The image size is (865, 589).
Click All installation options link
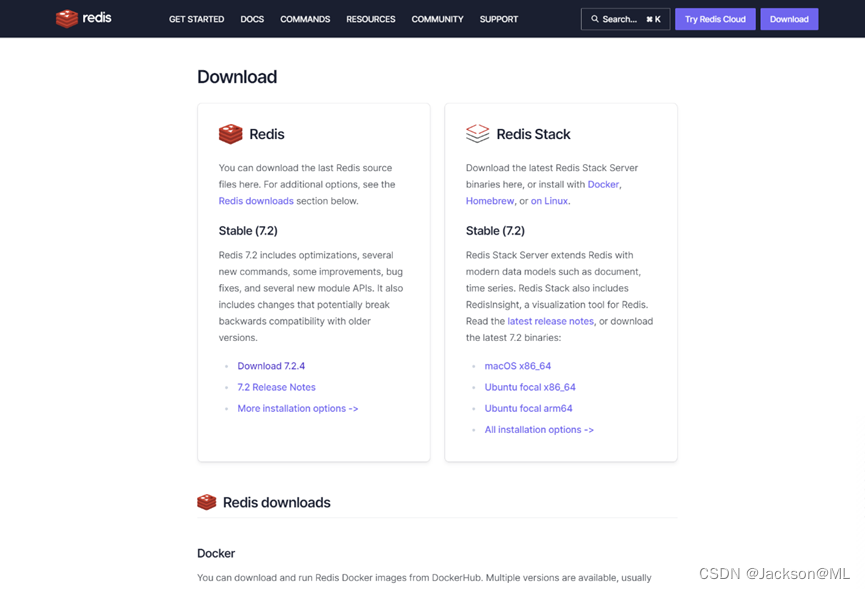pyautogui.click(x=539, y=430)
